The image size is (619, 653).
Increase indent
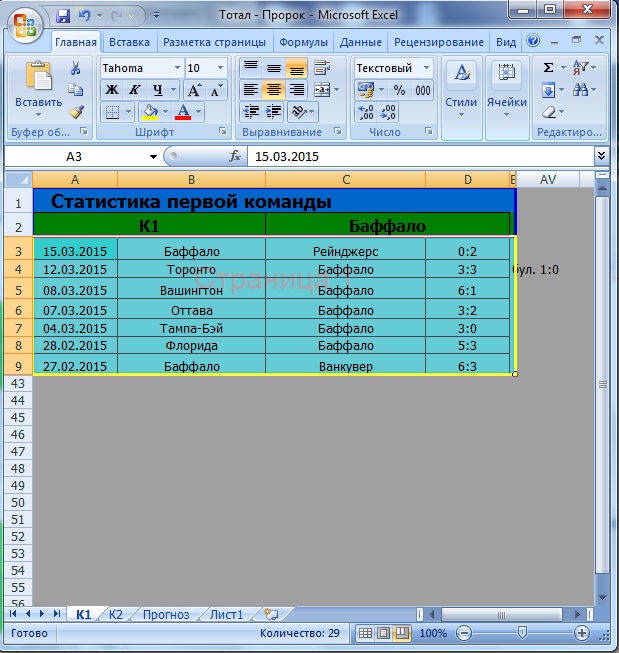coord(274,112)
